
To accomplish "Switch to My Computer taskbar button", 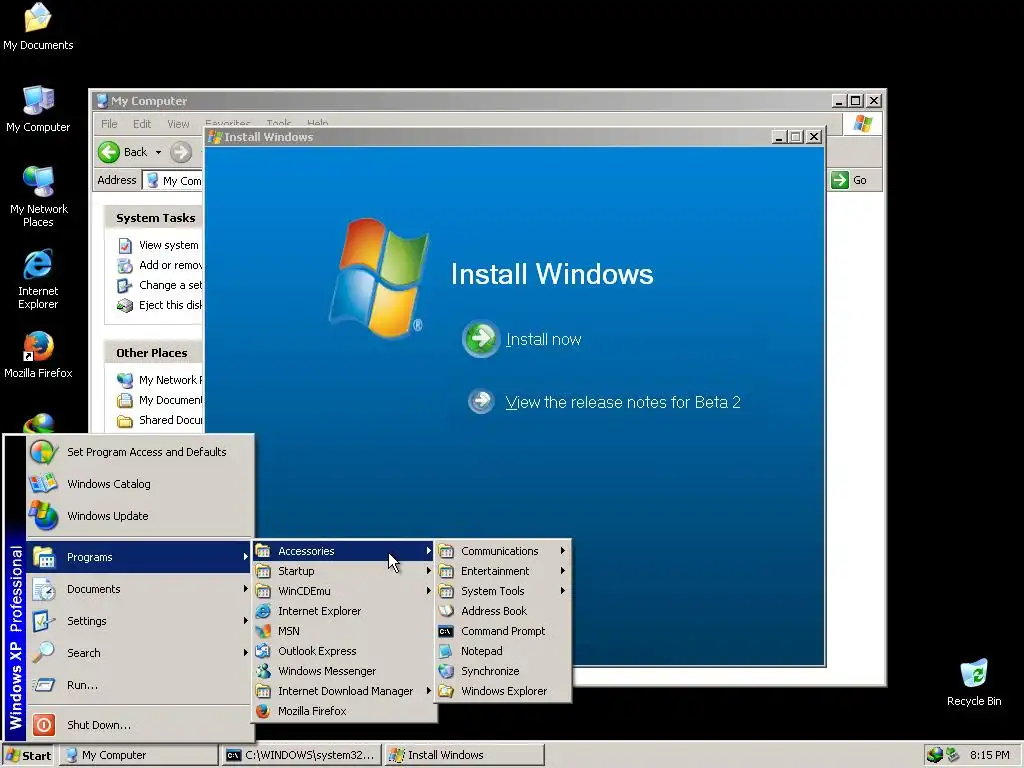I will [x=138, y=756].
